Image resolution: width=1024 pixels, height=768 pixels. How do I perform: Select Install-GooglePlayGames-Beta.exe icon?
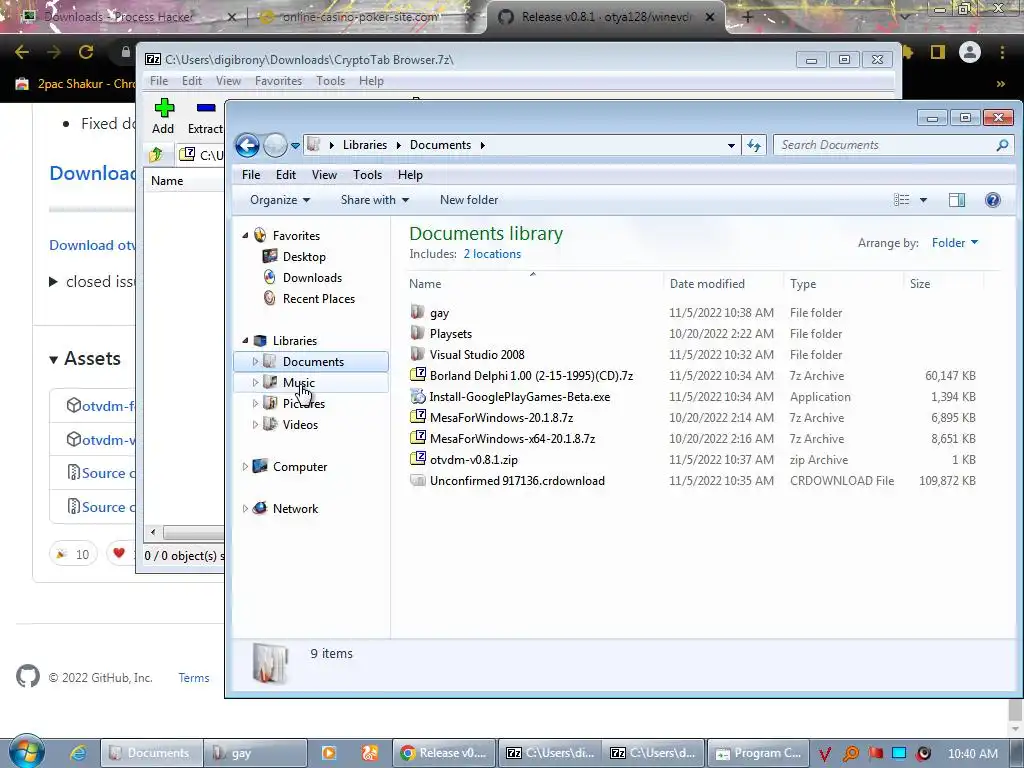[417, 396]
